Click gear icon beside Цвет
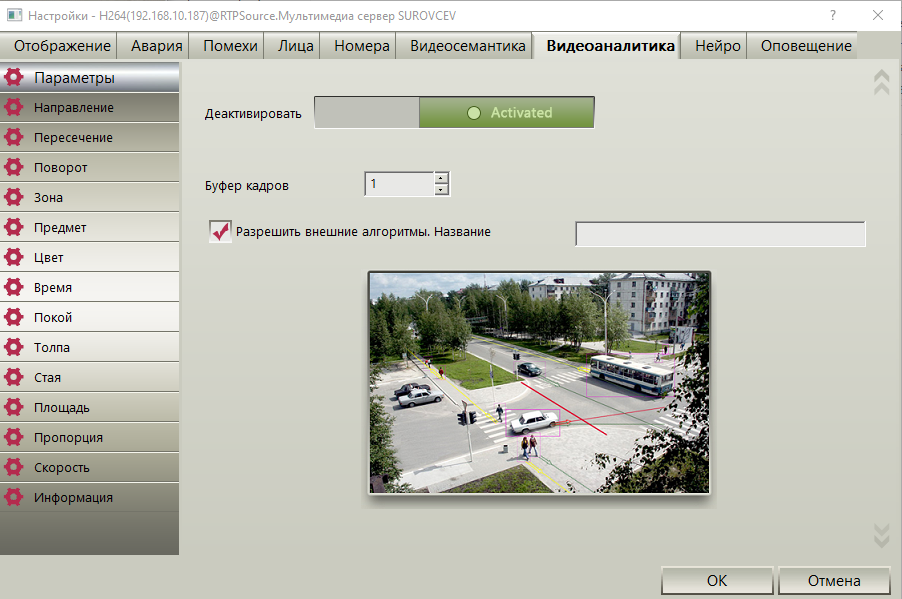The width and height of the screenshot is (902, 599). tap(14, 257)
